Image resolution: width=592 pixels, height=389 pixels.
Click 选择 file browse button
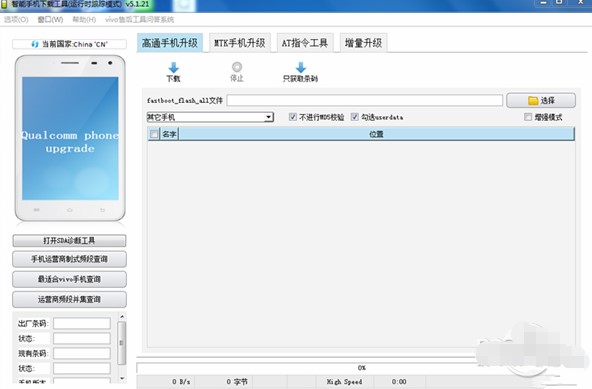click(541, 100)
